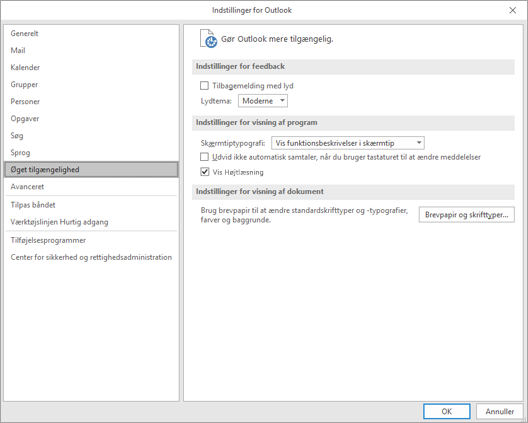Cancel the dialog with Annuller

pos(500,411)
